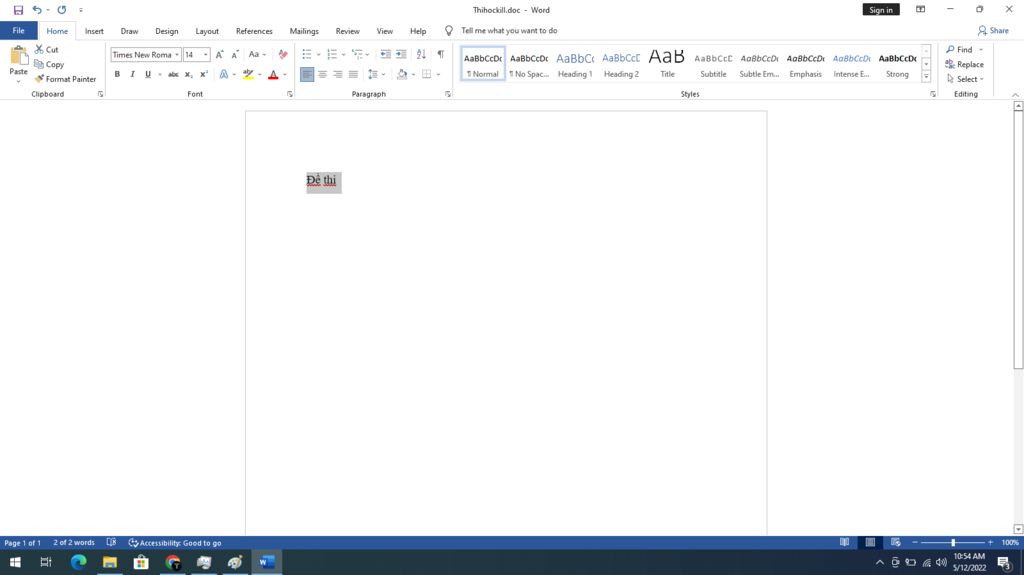Open Ribbon Display Options
This screenshot has width=1024, height=575.
point(920,10)
